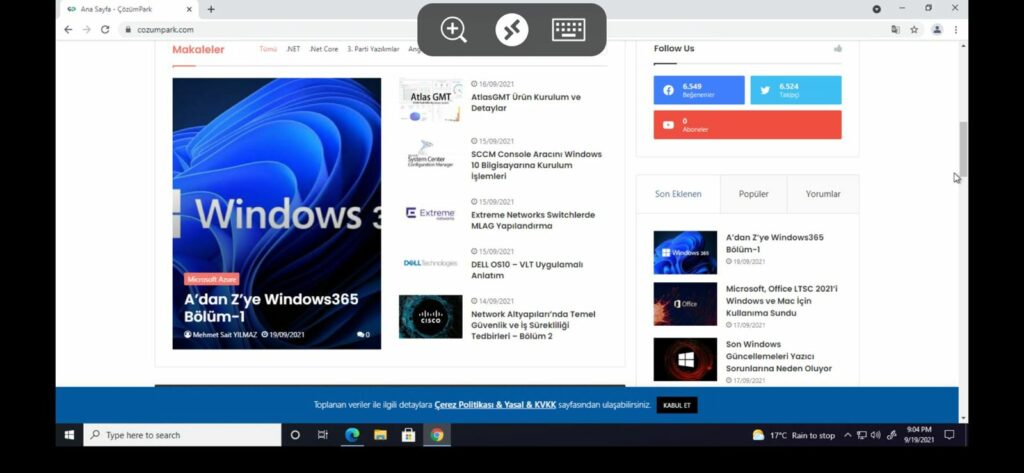
Task: Click the Extreme networks logo thumbnail
Action: (430, 213)
